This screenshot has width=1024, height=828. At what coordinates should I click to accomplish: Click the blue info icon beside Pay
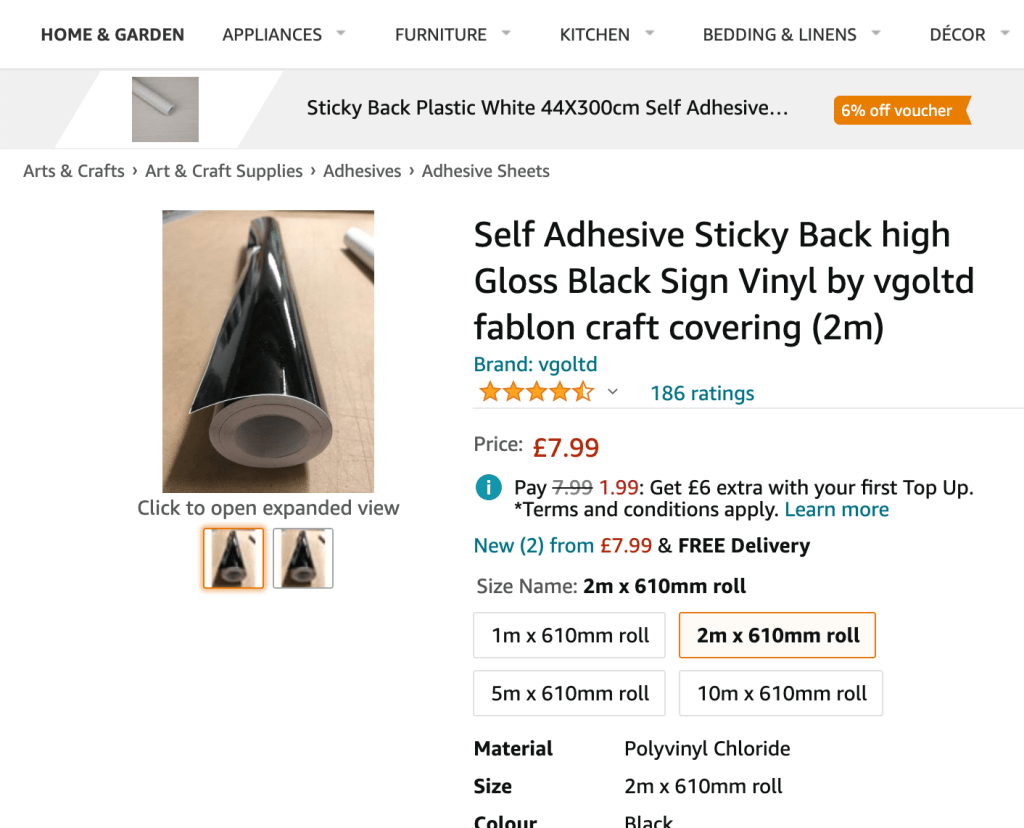coord(488,488)
